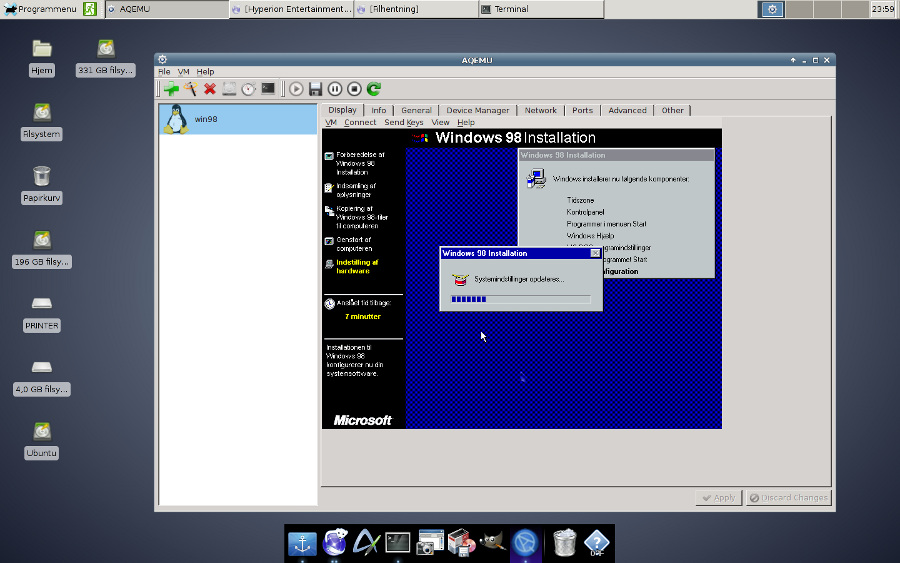
Task: Open the Send Keys menu
Action: pyautogui.click(x=404, y=122)
